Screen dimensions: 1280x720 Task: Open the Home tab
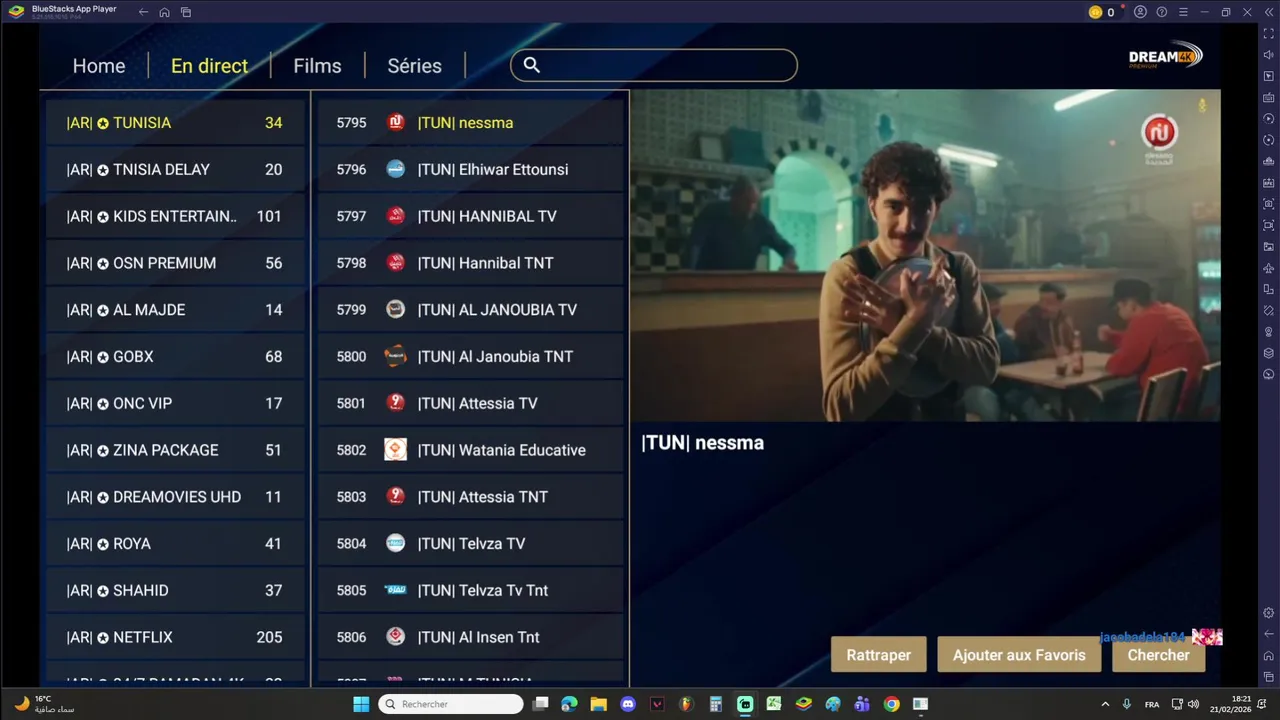(99, 66)
